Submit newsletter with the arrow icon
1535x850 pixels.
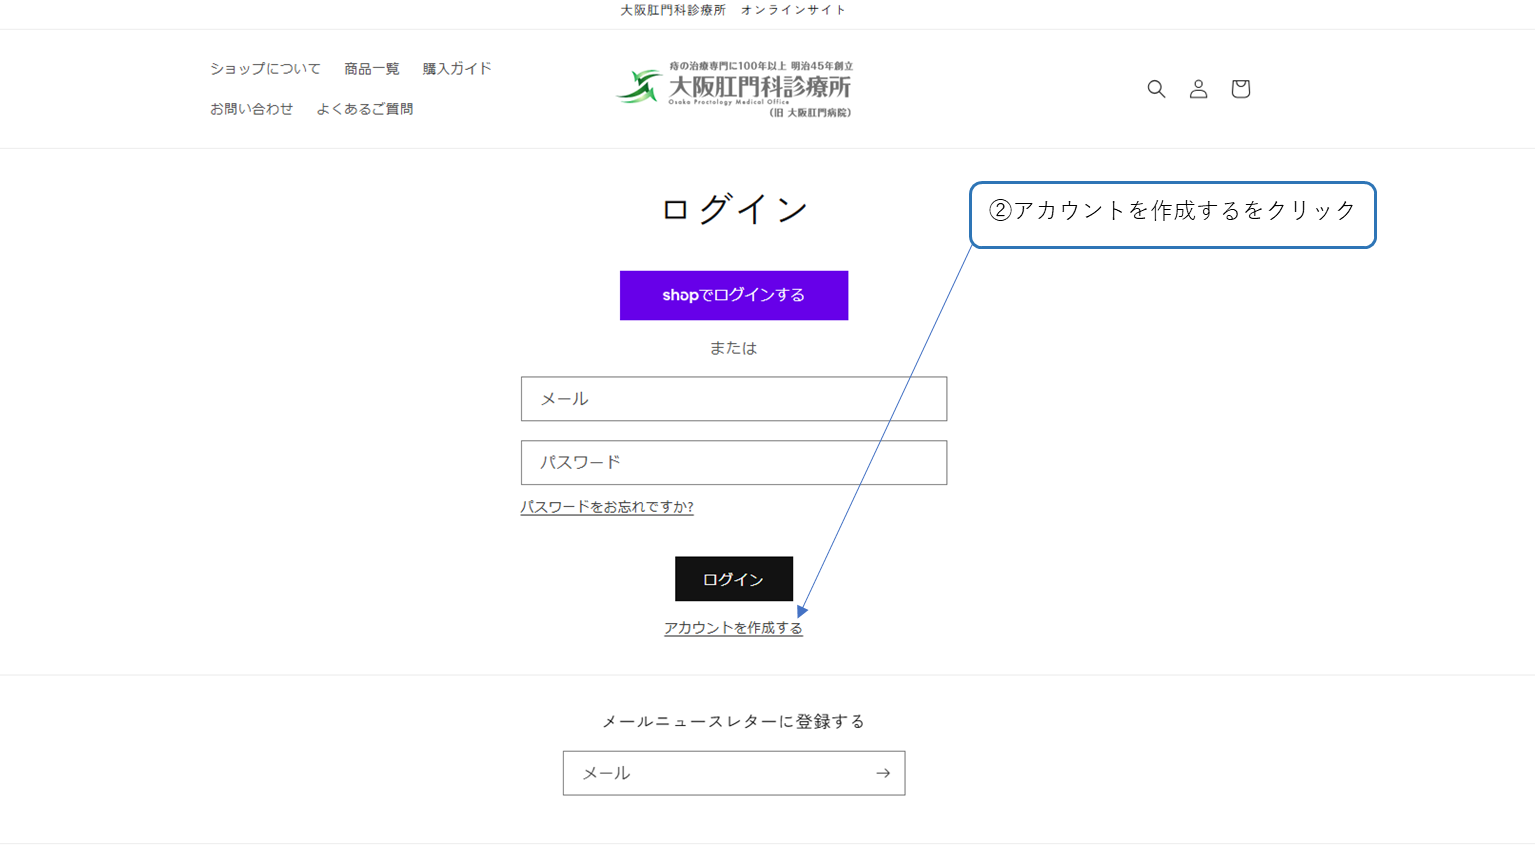[x=882, y=773]
